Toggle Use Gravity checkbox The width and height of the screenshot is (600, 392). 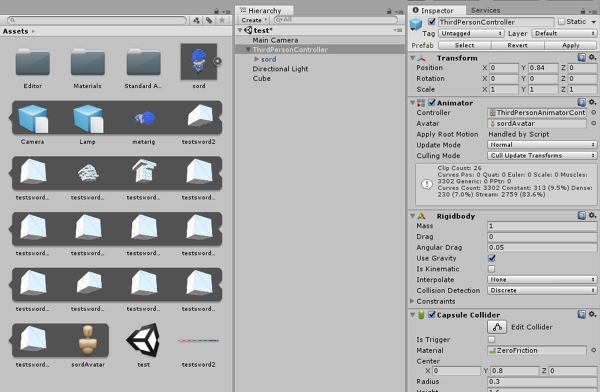[x=492, y=258]
